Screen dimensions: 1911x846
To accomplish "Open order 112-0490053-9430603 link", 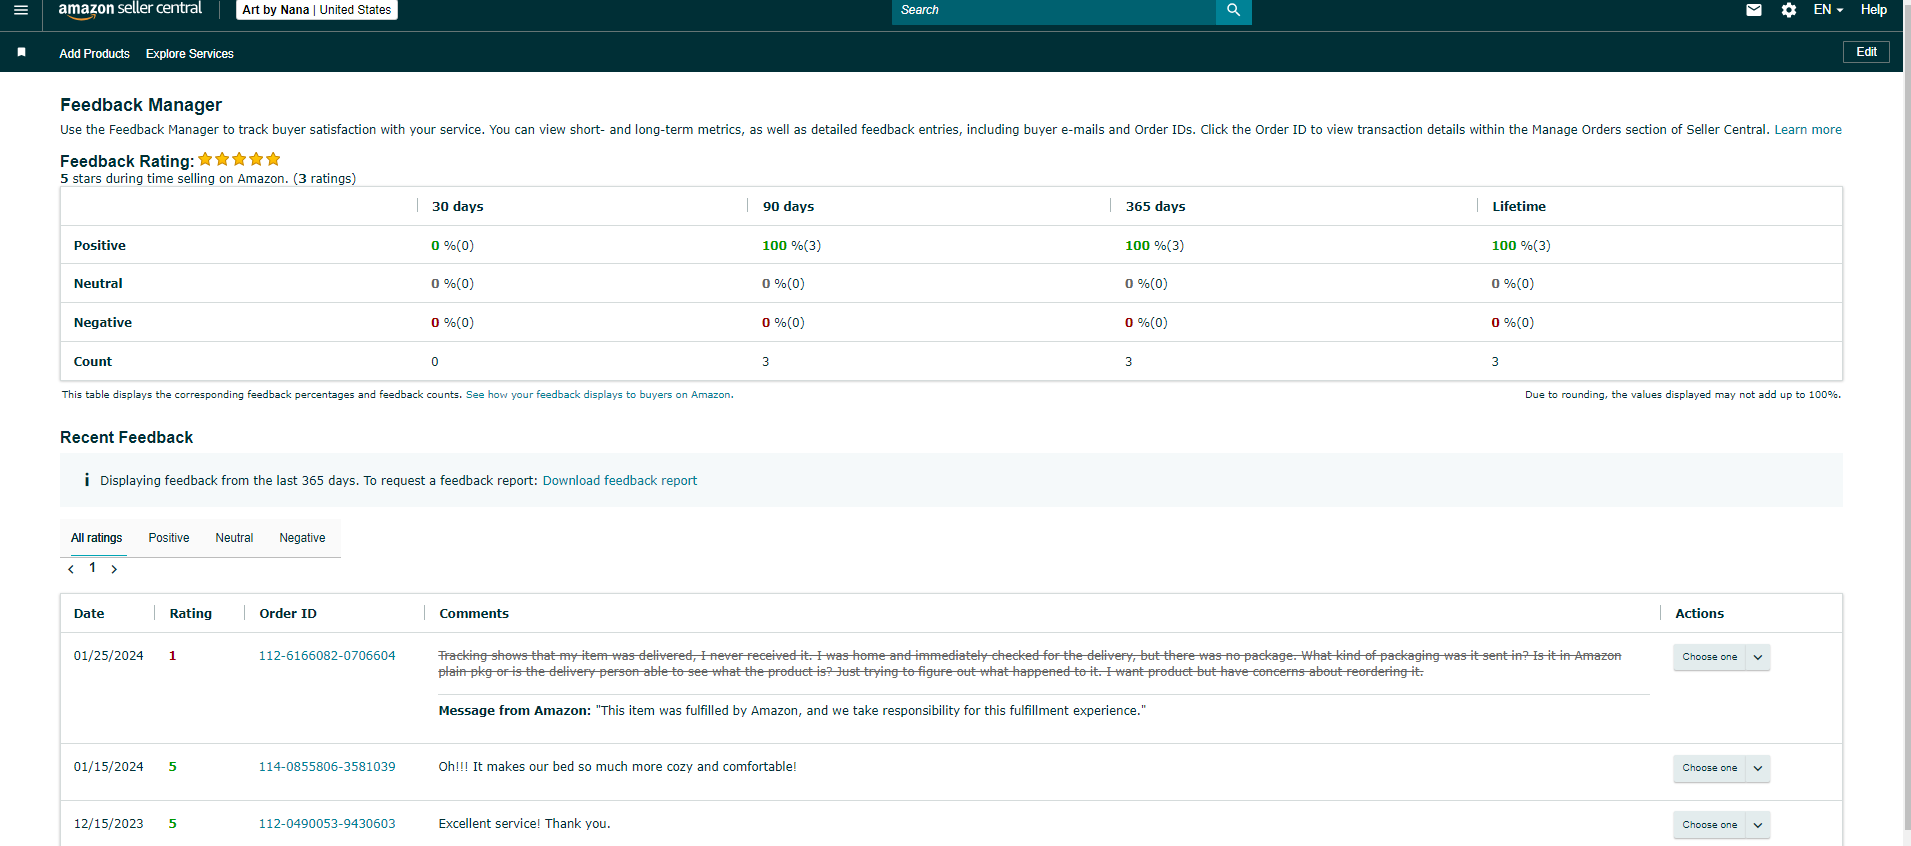I will (x=327, y=824).
